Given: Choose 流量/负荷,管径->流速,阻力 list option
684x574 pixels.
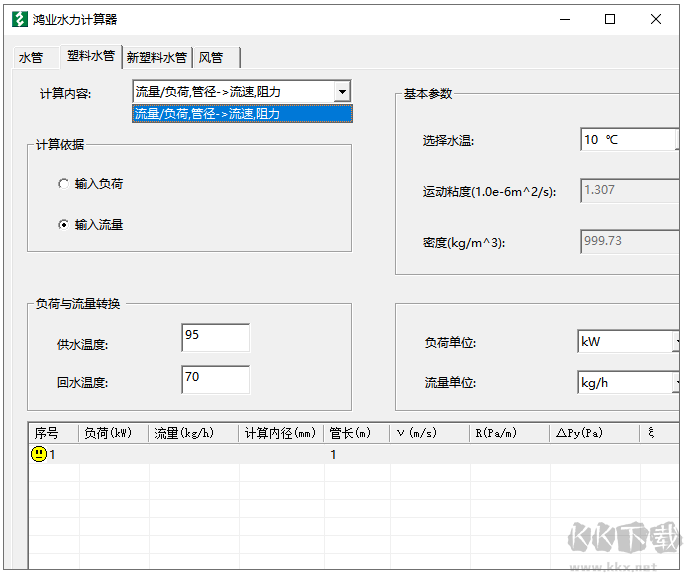Looking at the screenshot, I should click(242, 114).
